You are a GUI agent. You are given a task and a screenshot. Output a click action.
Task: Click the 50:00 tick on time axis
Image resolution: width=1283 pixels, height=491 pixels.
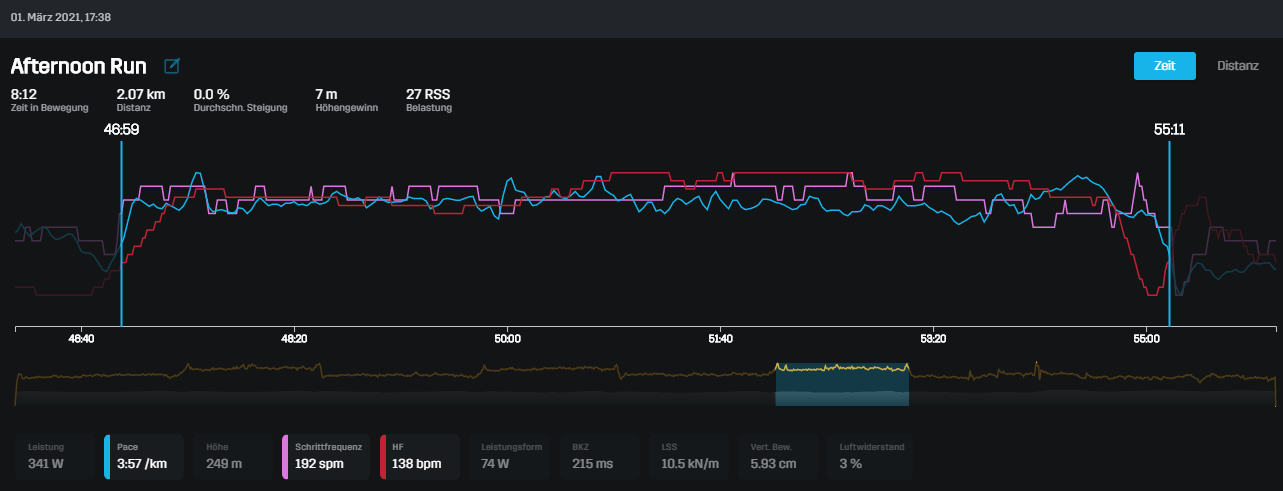(x=507, y=339)
